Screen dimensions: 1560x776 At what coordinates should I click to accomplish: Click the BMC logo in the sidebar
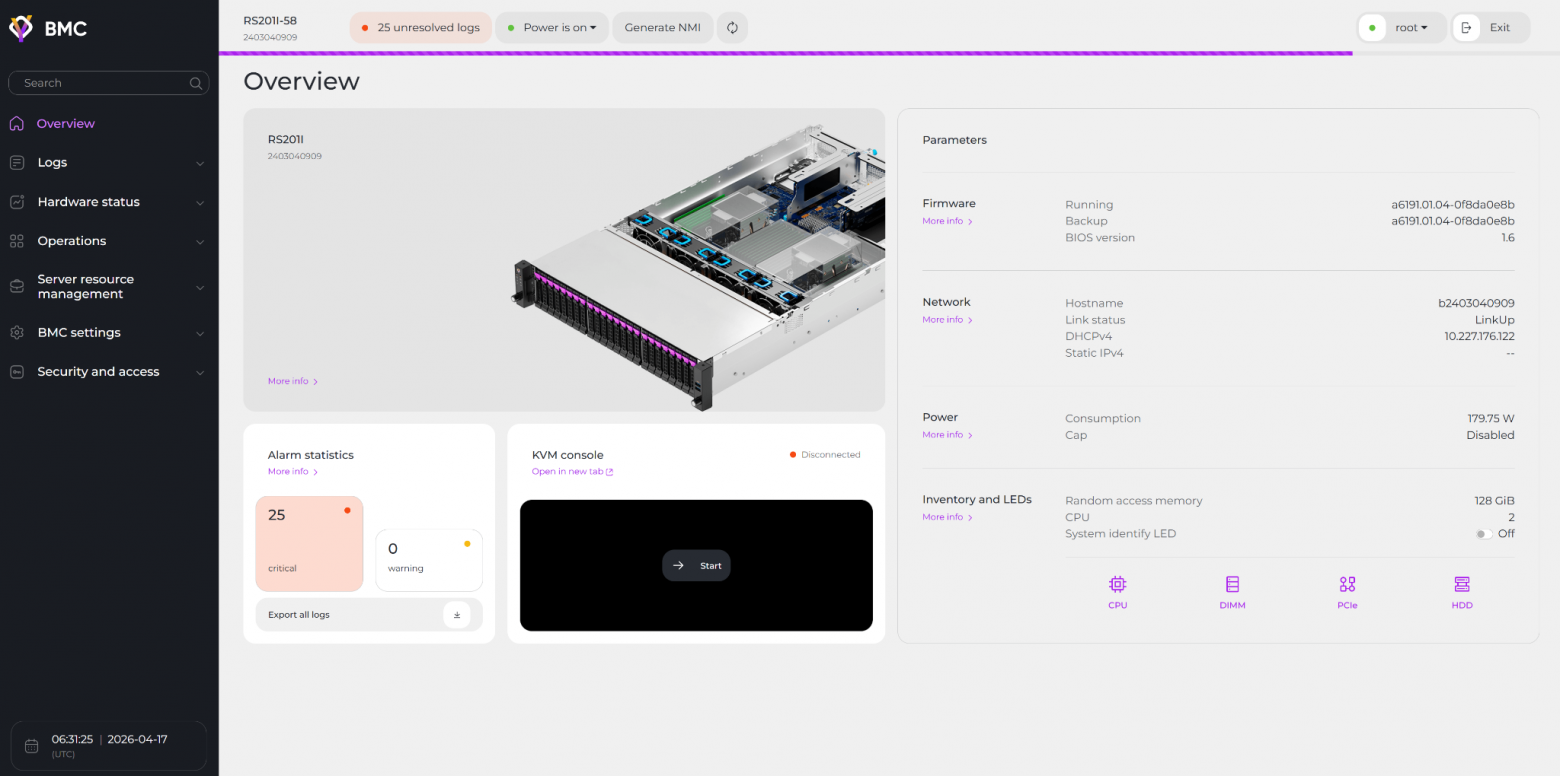tap(48, 28)
